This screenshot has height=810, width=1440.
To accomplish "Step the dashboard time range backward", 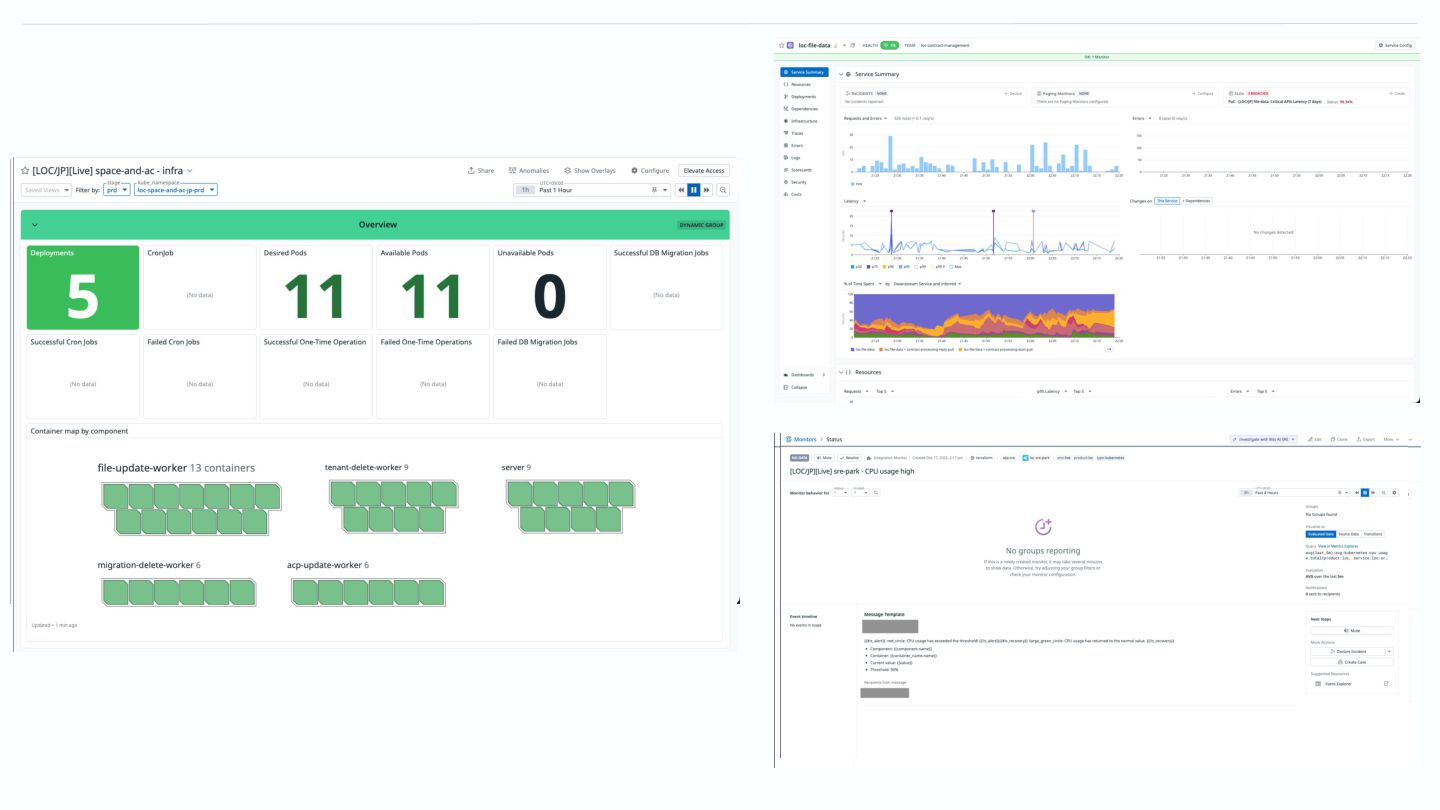I will (x=681, y=190).
